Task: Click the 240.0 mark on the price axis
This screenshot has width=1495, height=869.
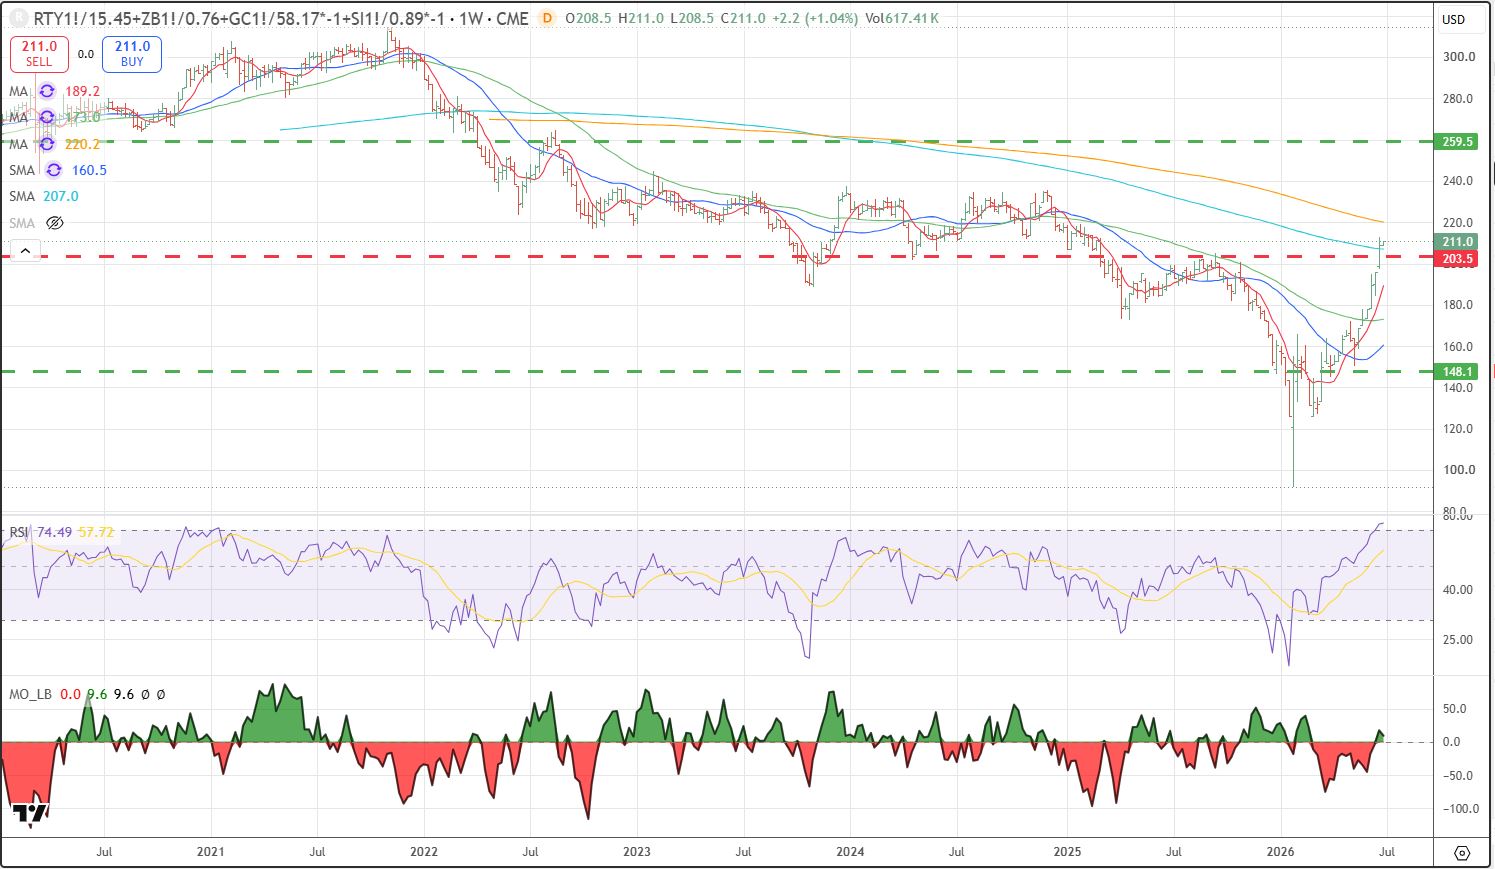Action: tap(1459, 181)
